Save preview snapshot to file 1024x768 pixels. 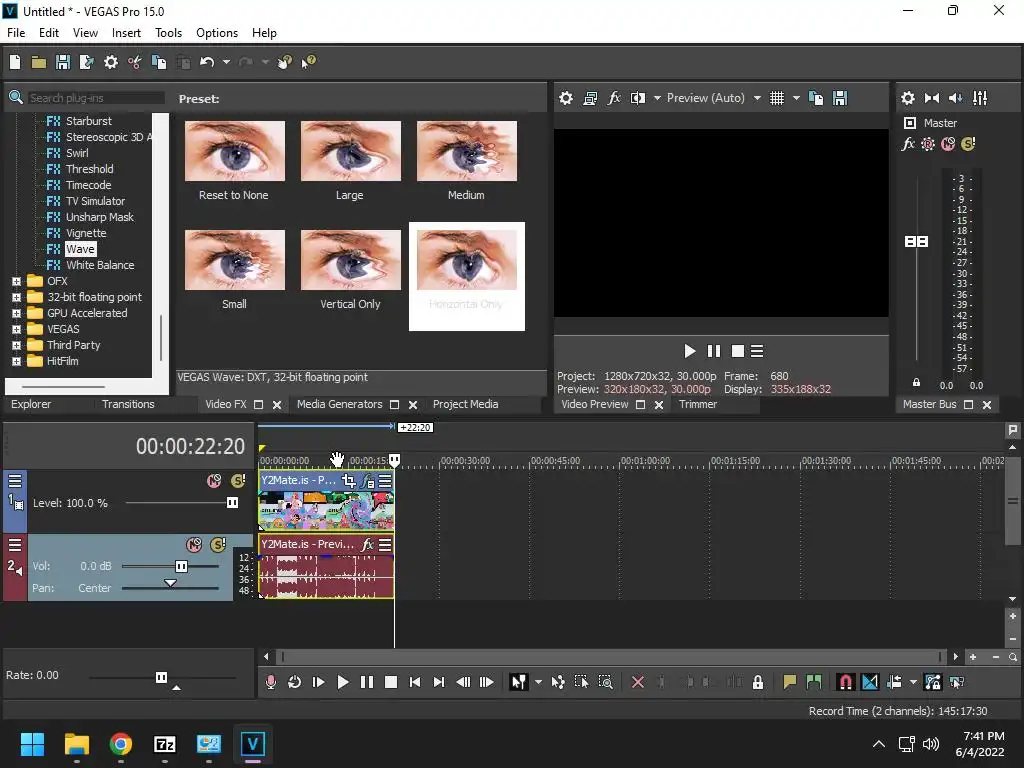[x=840, y=98]
